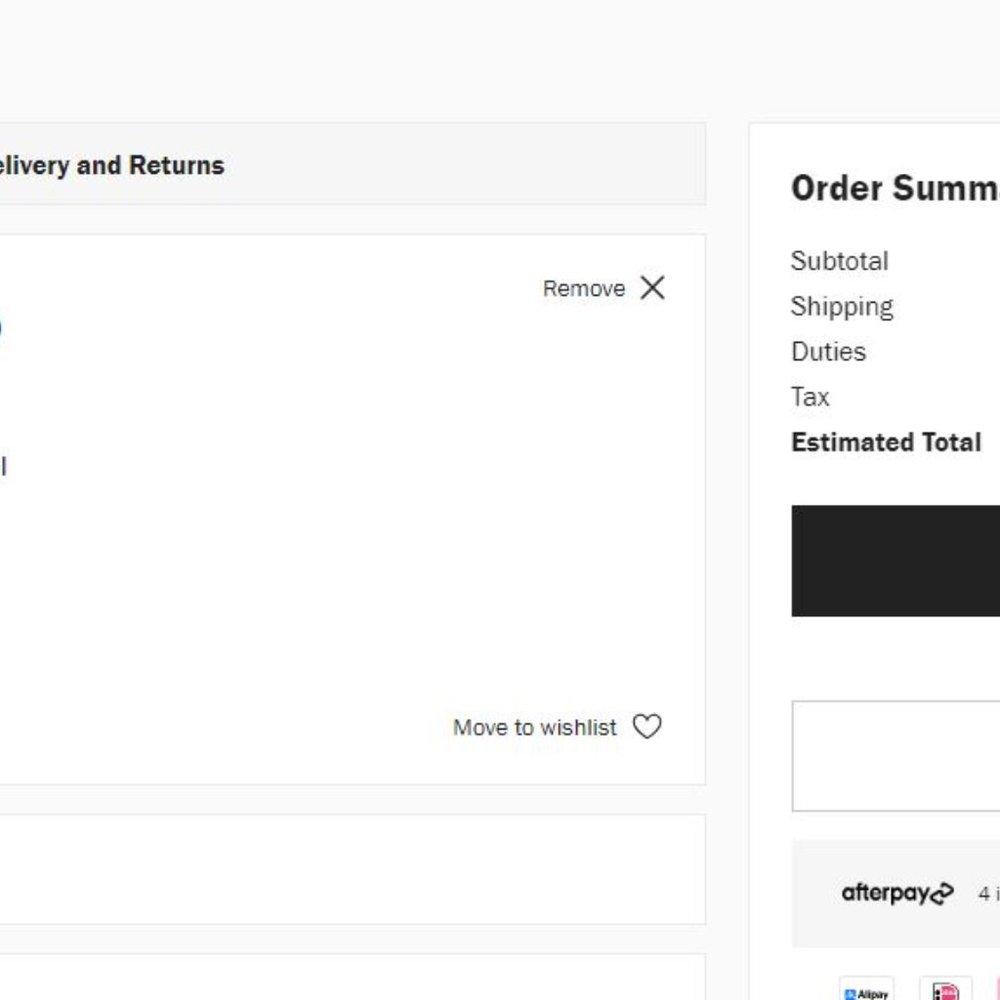Click the Remove X icon
Image resolution: width=1000 pixels, height=1000 pixels.
pyautogui.click(x=652, y=288)
